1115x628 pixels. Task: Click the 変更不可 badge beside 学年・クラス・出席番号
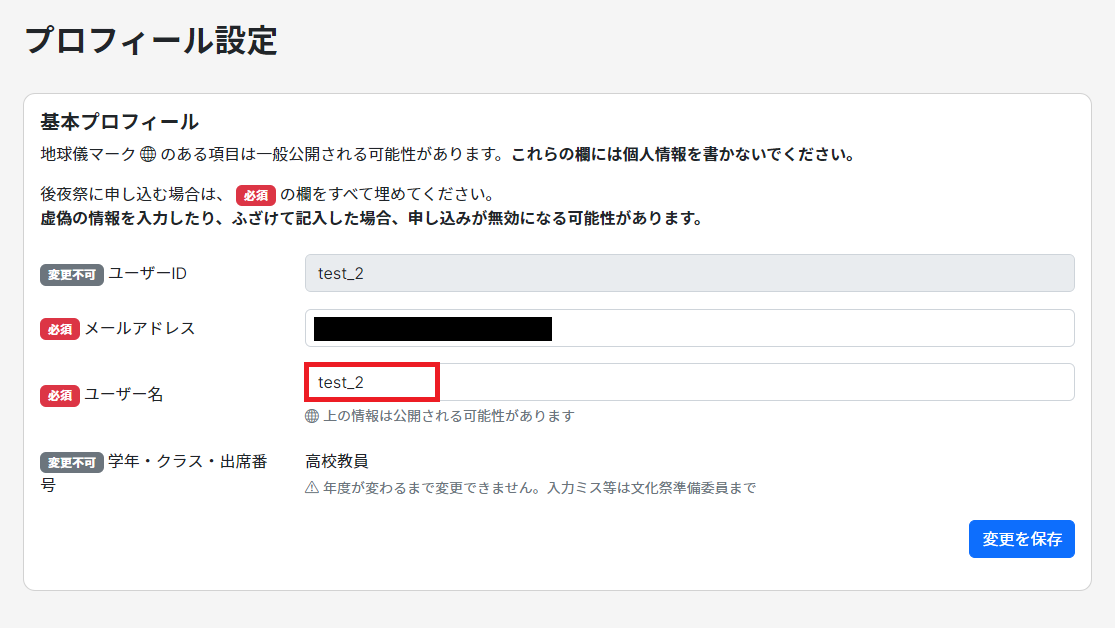pos(72,463)
